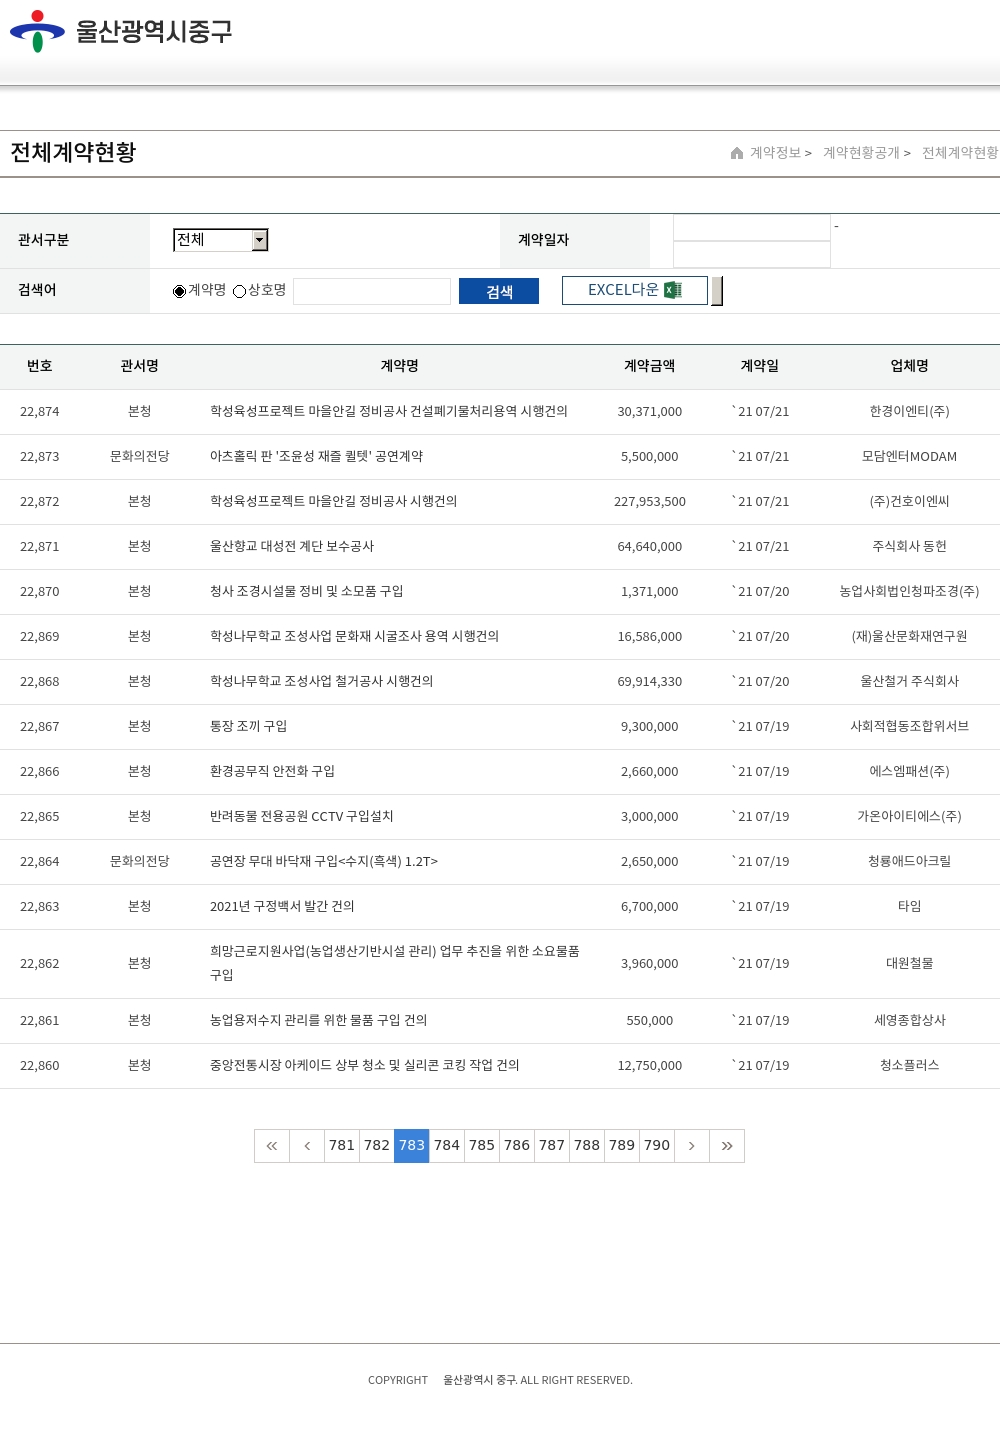Go to page 790

[x=657, y=1146]
